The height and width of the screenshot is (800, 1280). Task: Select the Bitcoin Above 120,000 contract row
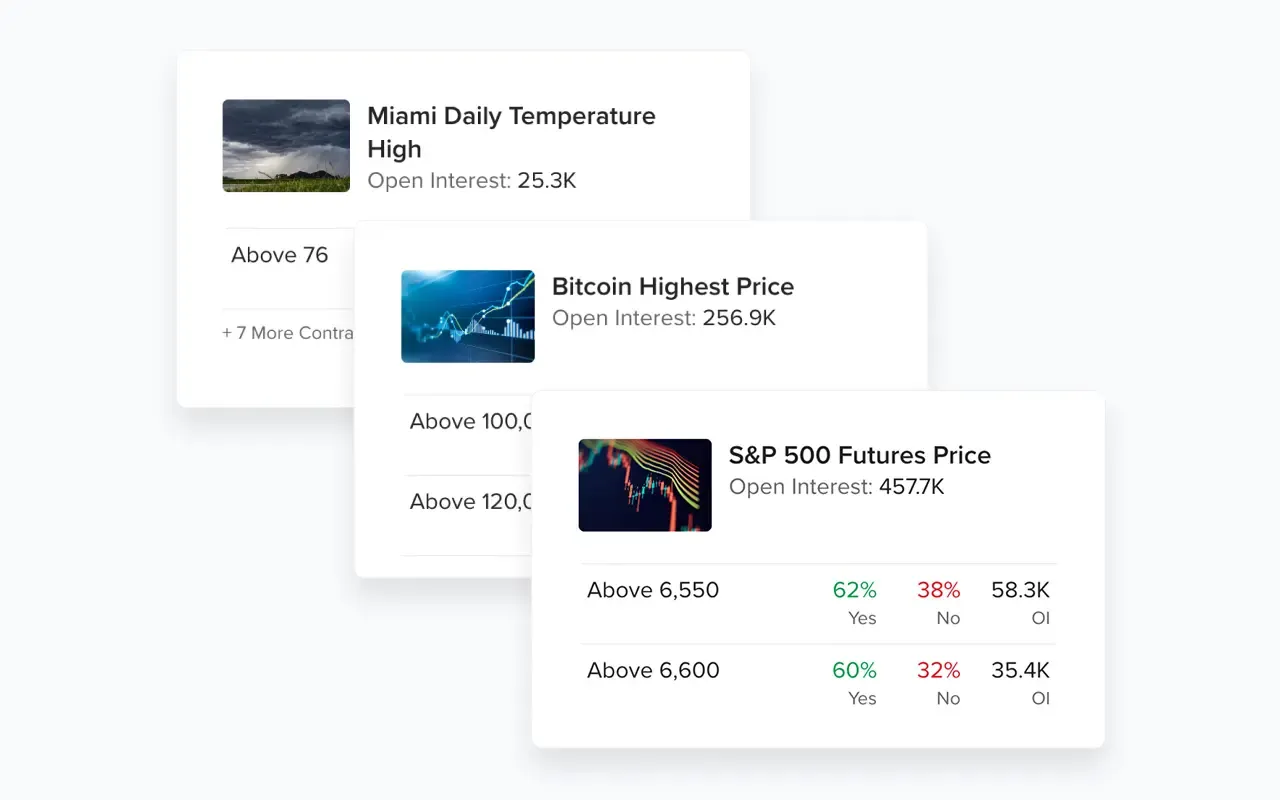tap(469, 502)
